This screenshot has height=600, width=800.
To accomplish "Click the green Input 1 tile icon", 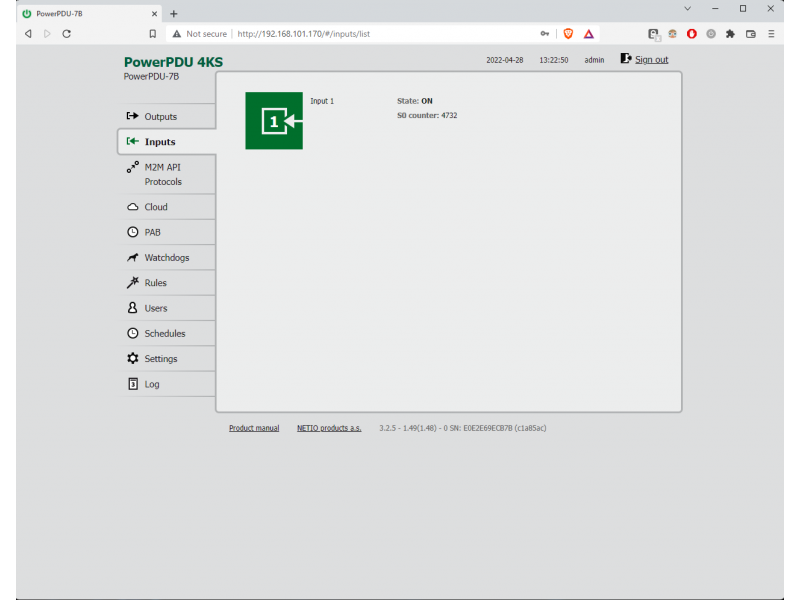I will pos(274,121).
